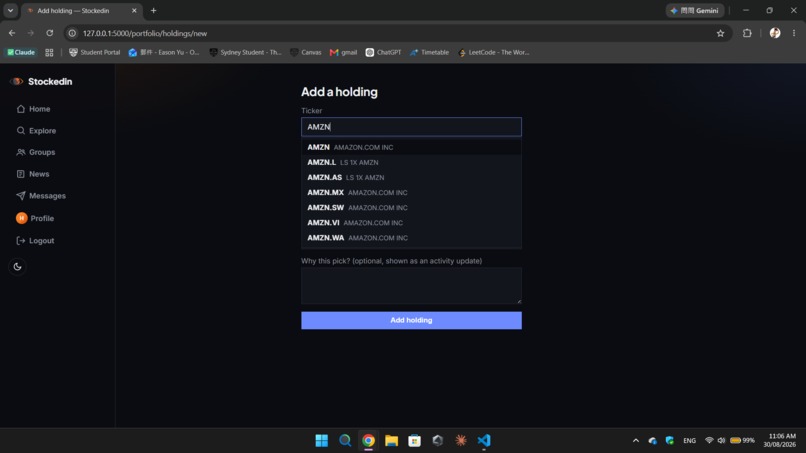
Task: Open Visual Studio Code from taskbar
Action: 484,441
